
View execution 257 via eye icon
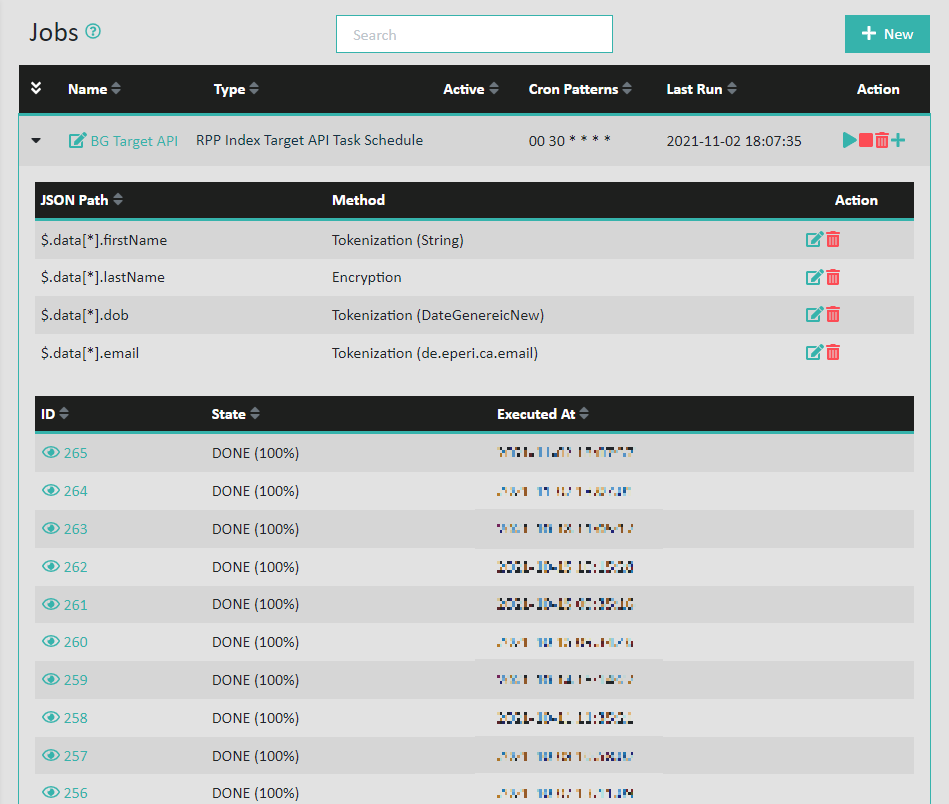pyautogui.click(x=51, y=756)
